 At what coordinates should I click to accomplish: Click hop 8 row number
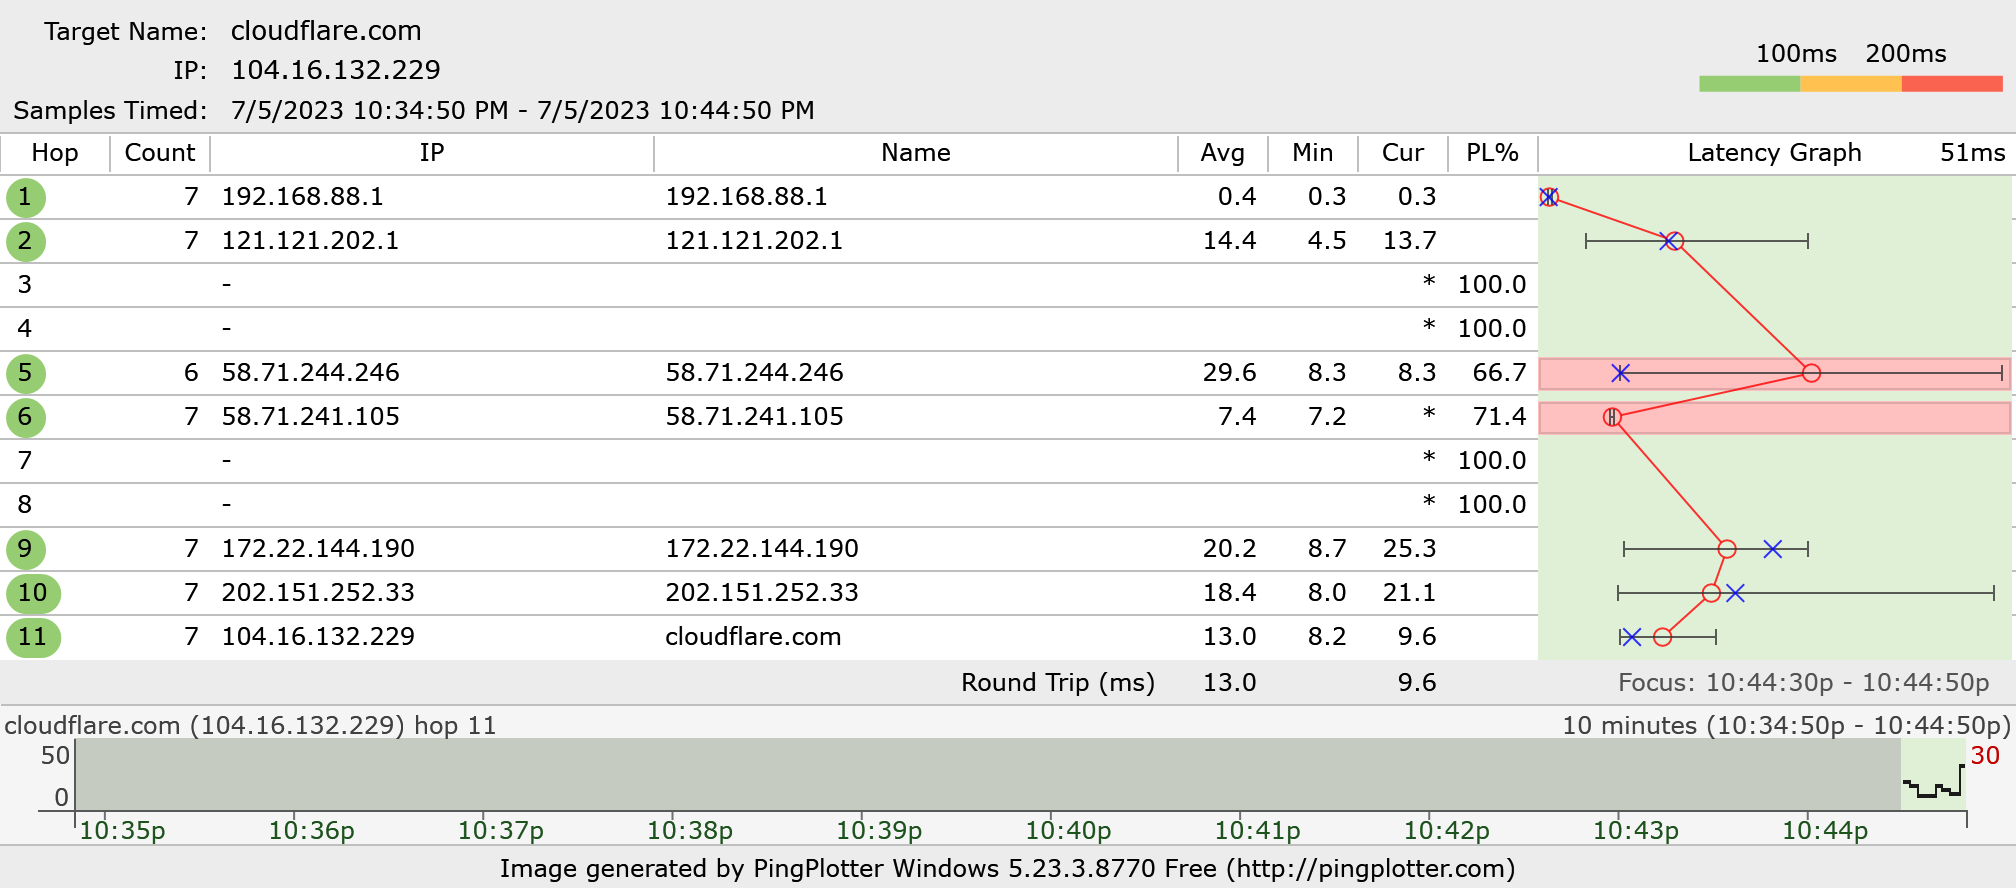click(25, 505)
